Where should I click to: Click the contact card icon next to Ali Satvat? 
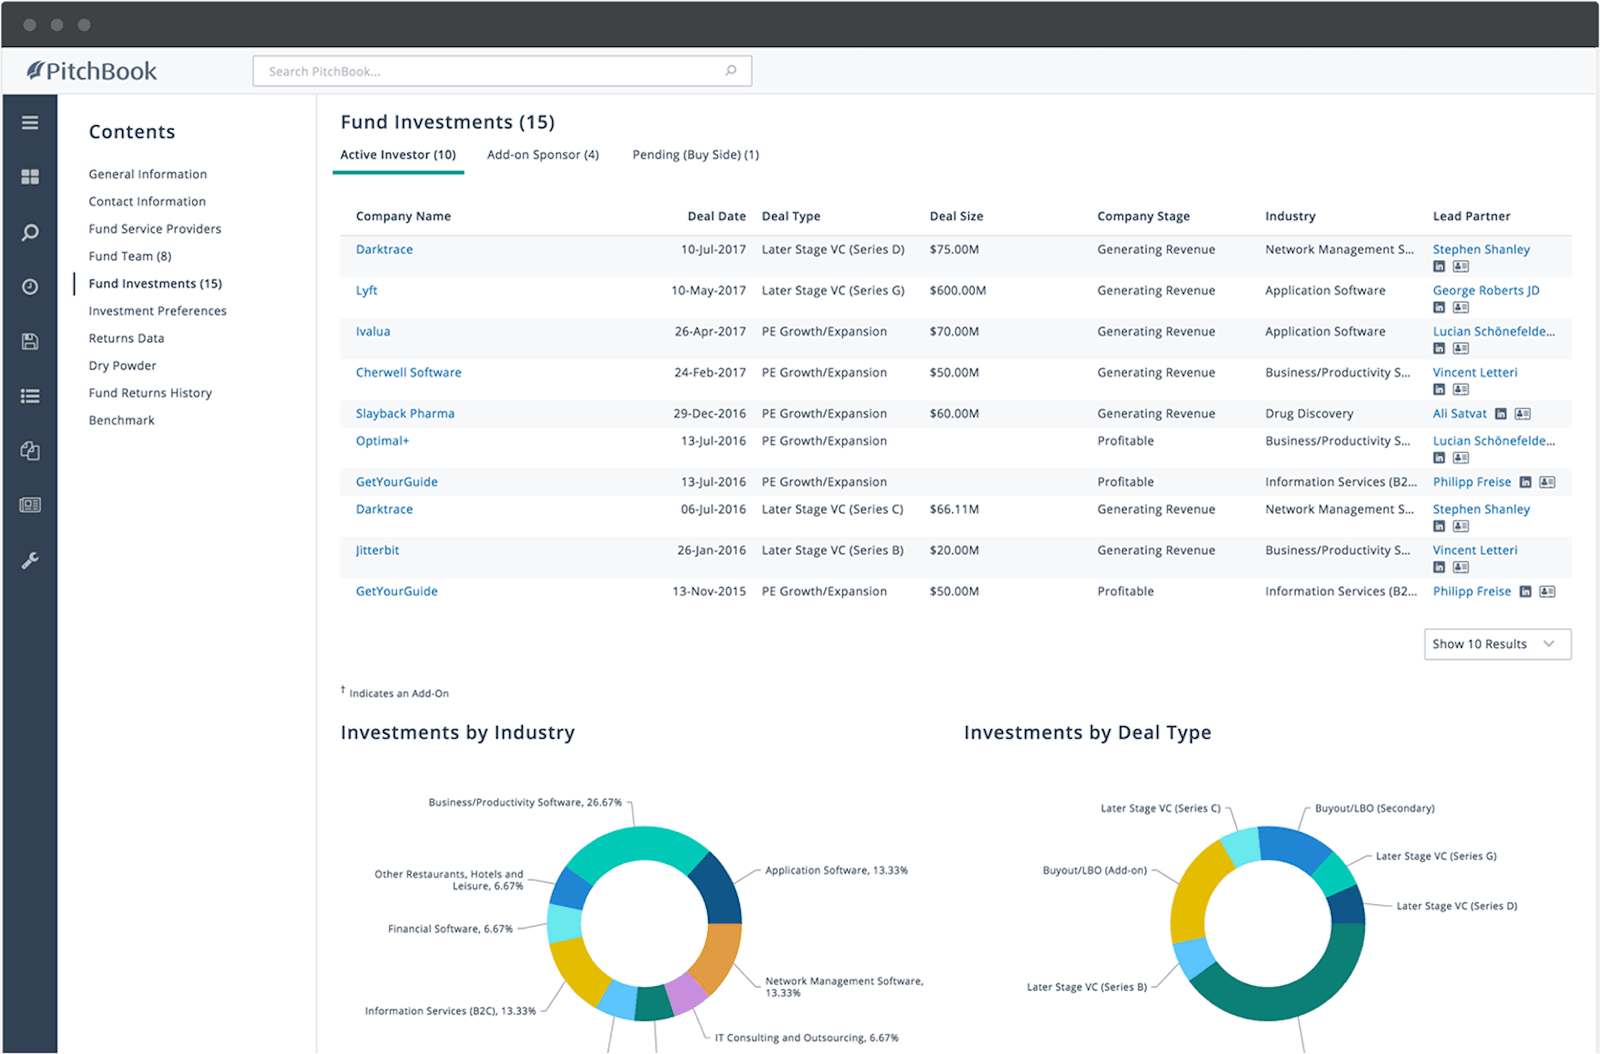(1523, 414)
